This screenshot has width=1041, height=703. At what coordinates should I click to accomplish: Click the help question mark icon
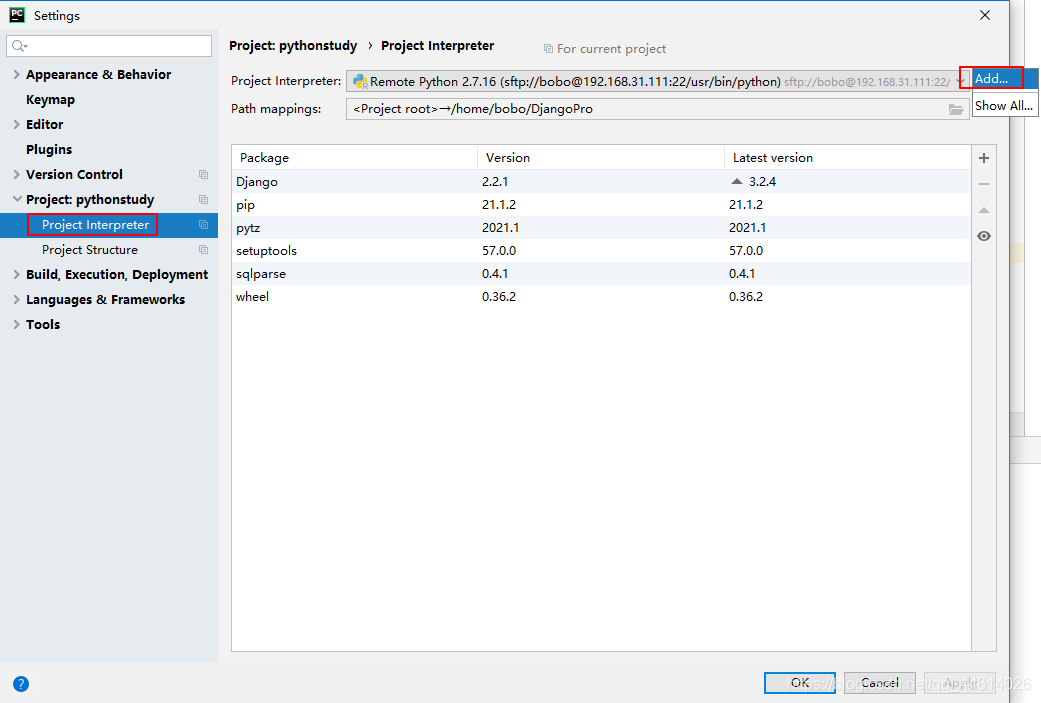coord(21,684)
